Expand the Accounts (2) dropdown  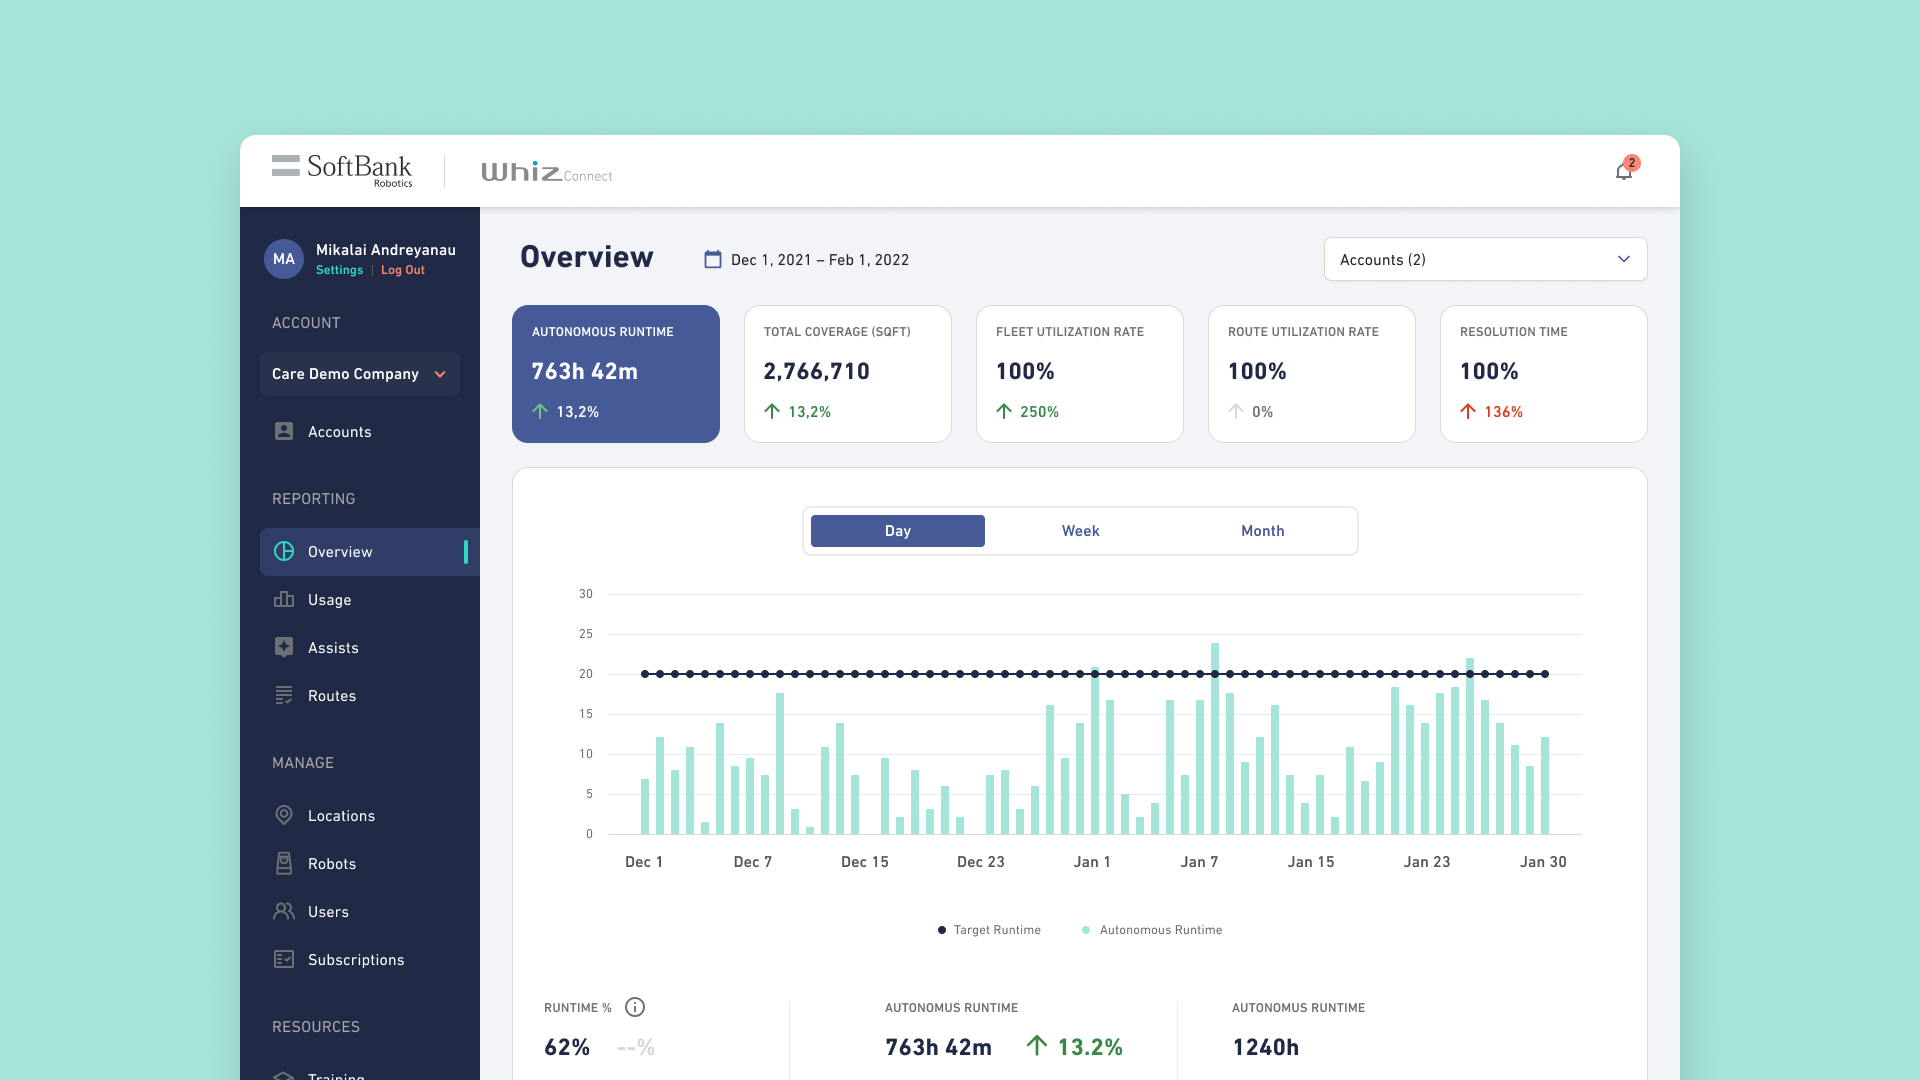tap(1485, 260)
